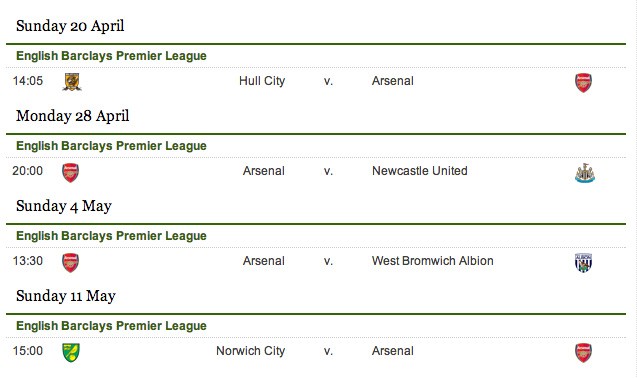Open the Hull City team link
Screen dimensions: 637x378
click(x=262, y=81)
